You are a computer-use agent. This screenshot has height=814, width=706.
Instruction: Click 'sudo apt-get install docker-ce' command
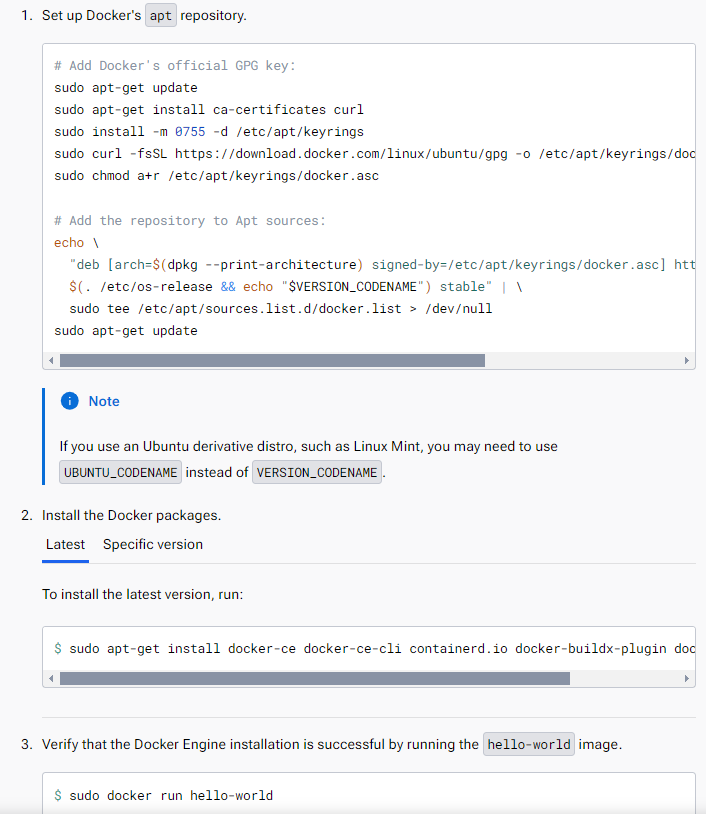tap(382, 649)
